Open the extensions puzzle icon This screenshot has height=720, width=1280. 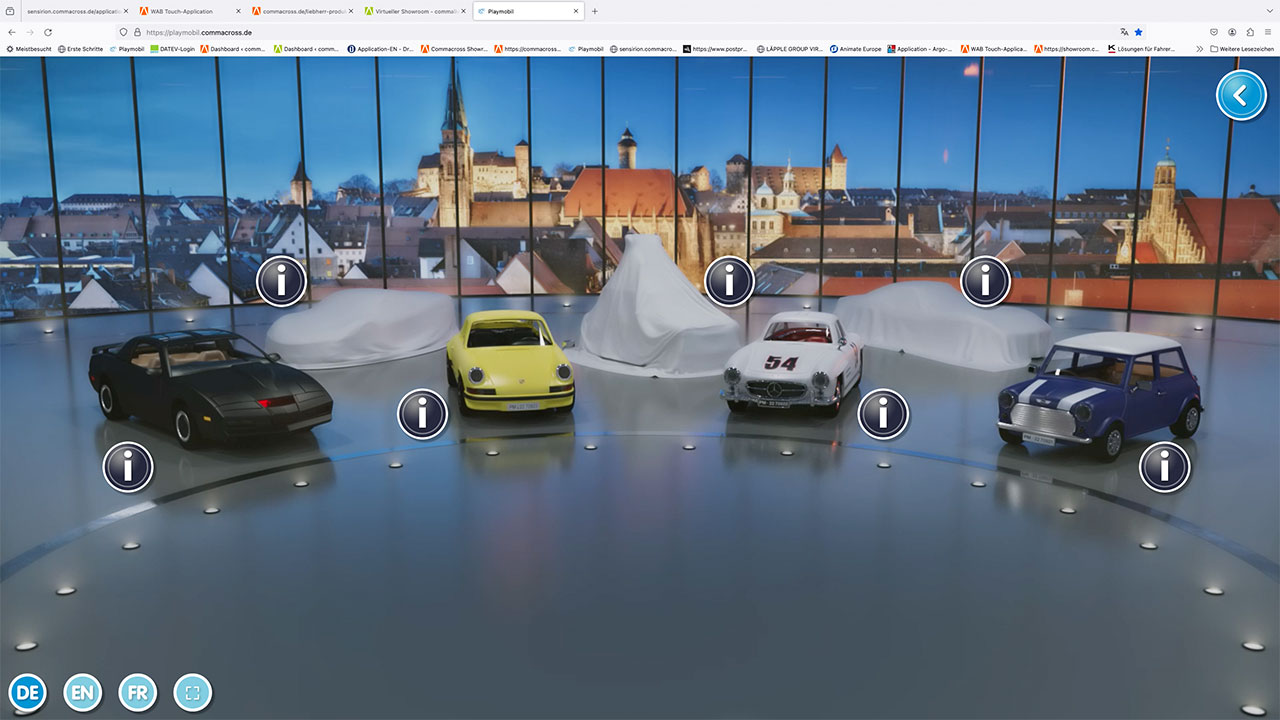[1250, 32]
